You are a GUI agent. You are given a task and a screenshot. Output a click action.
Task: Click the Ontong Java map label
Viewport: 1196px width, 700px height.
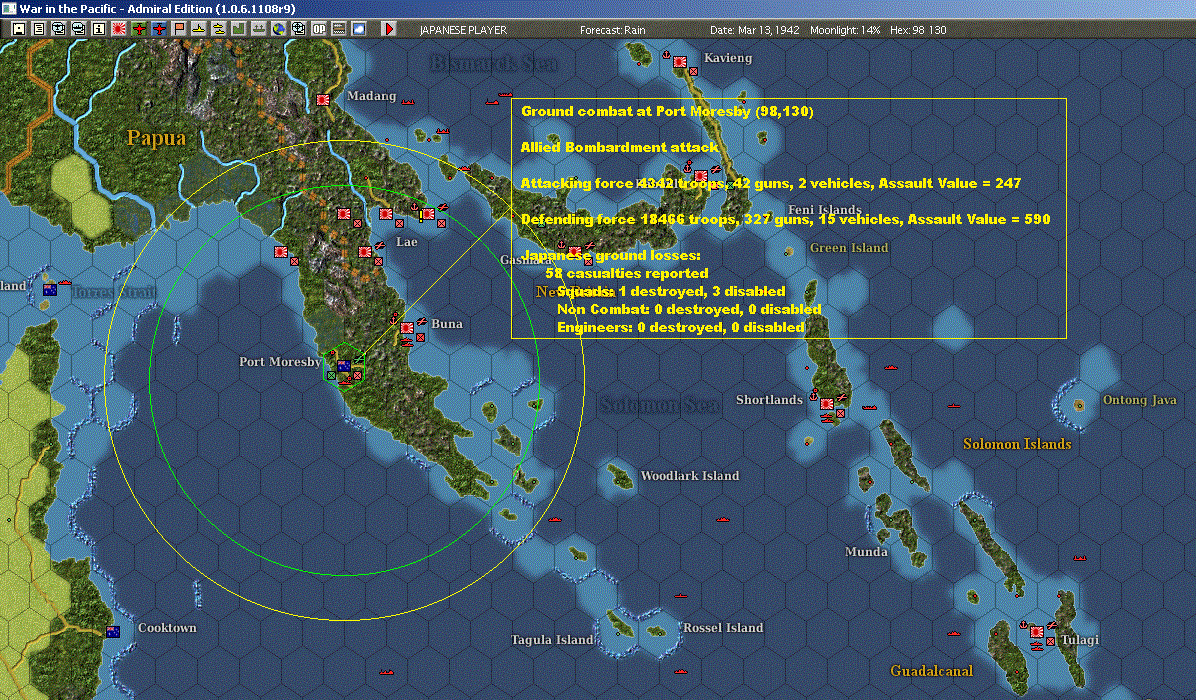(1140, 400)
